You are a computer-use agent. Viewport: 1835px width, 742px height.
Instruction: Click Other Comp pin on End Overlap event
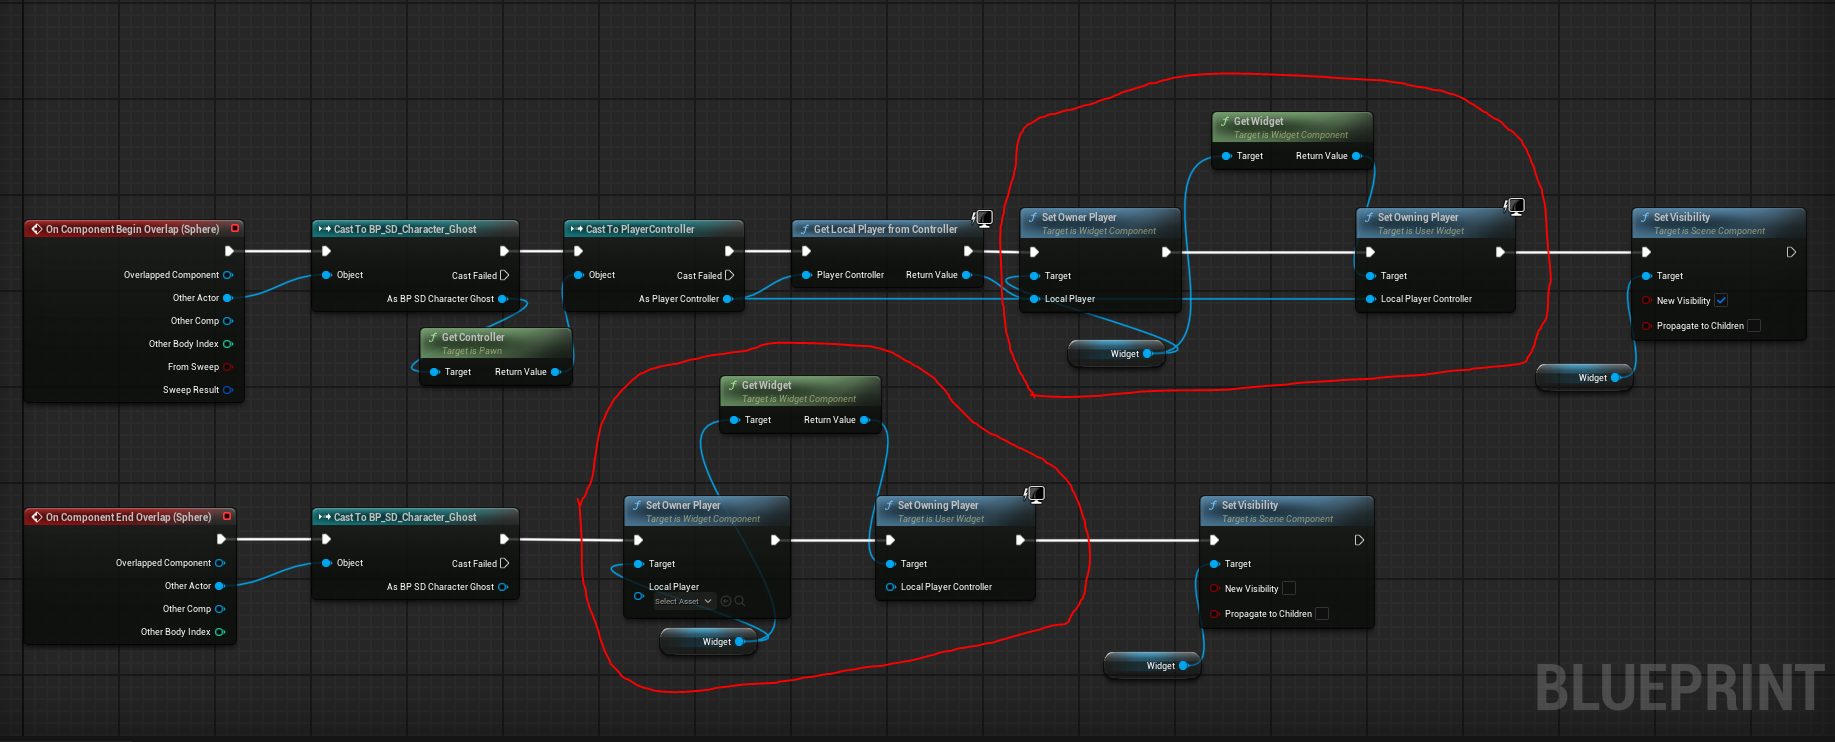220,609
